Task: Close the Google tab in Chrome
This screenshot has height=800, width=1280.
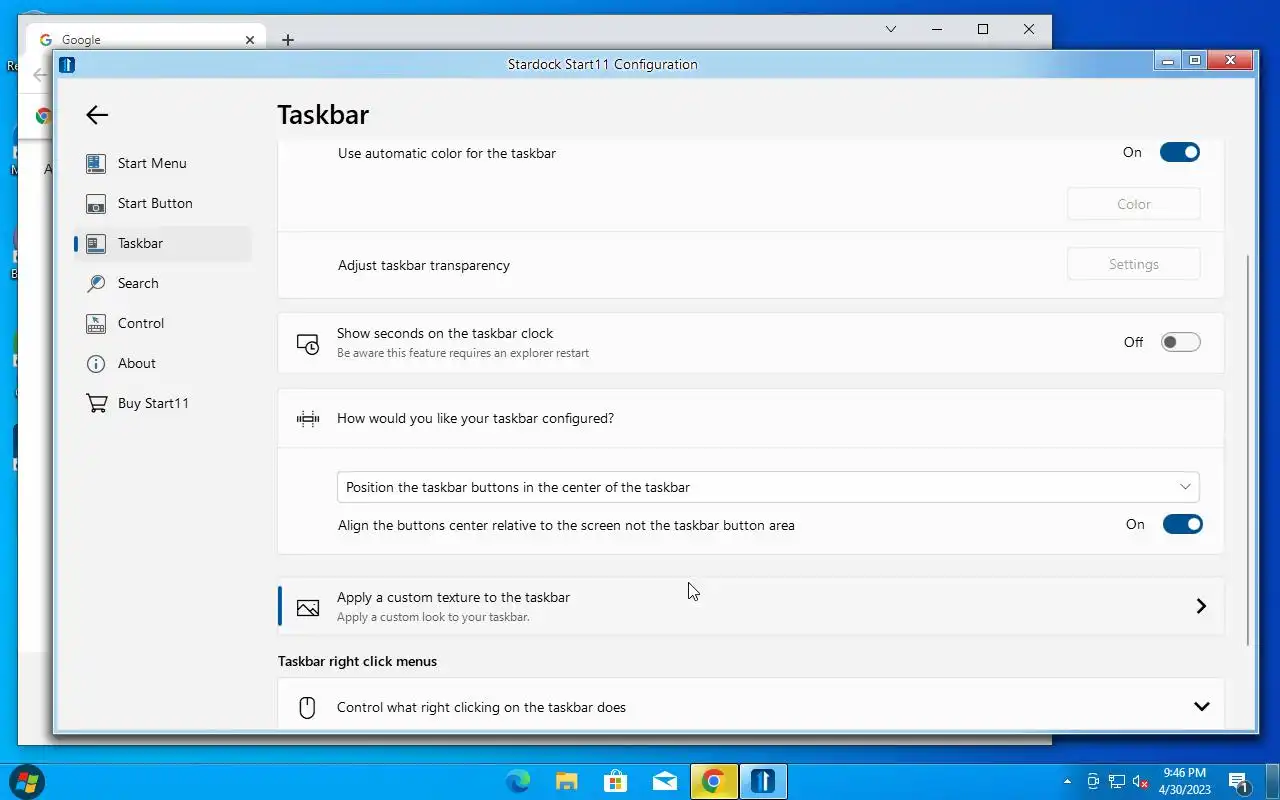Action: point(250,40)
